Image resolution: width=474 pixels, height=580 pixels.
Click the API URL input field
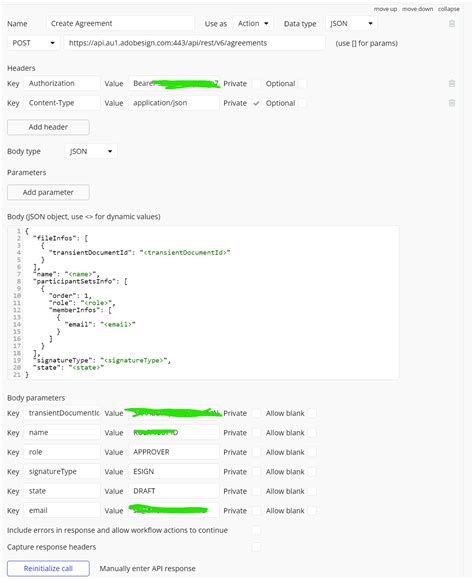[x=195, y=43]
